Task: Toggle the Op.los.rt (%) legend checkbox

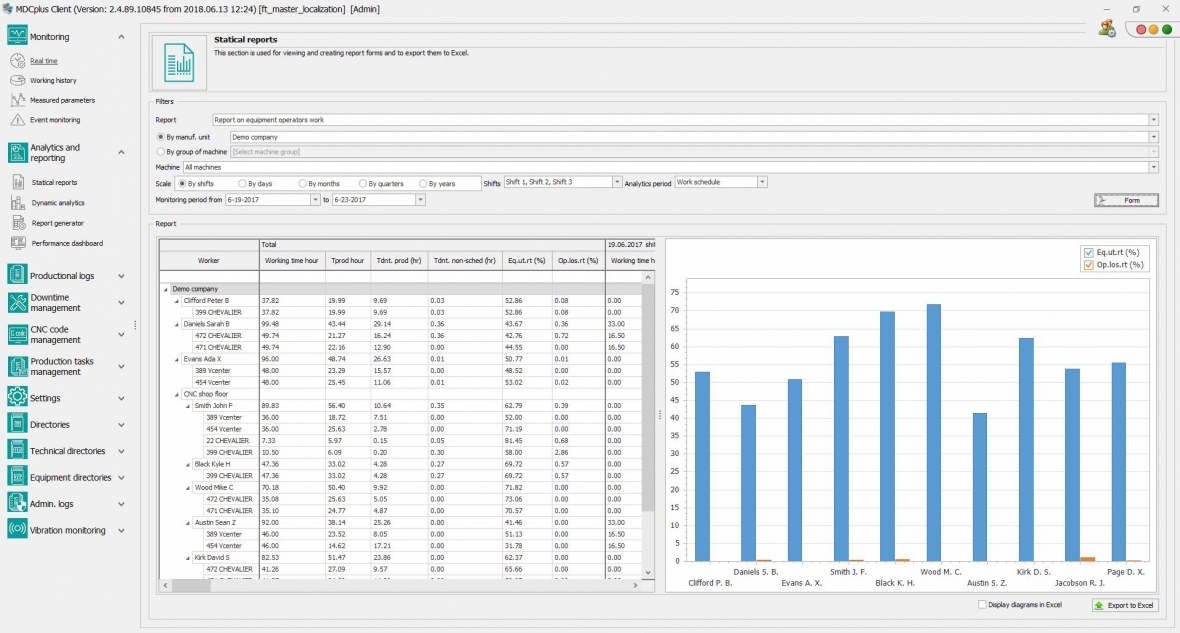Action: pyautogui.click(x=1088, y=265)
